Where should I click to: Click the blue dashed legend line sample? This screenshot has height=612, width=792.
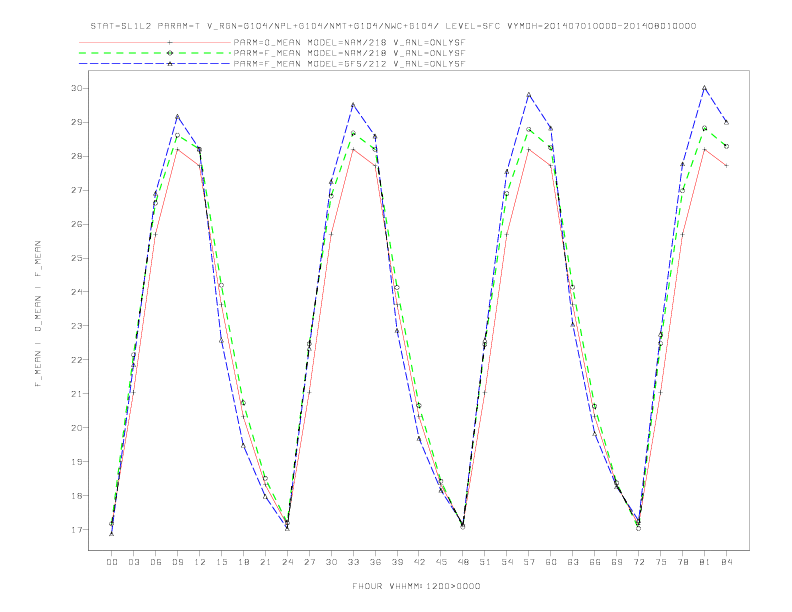(155, 64)
